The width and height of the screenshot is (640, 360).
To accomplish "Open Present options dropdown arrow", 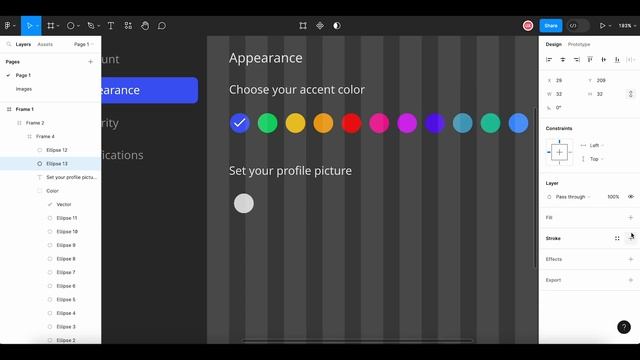I will click(610, 26).
